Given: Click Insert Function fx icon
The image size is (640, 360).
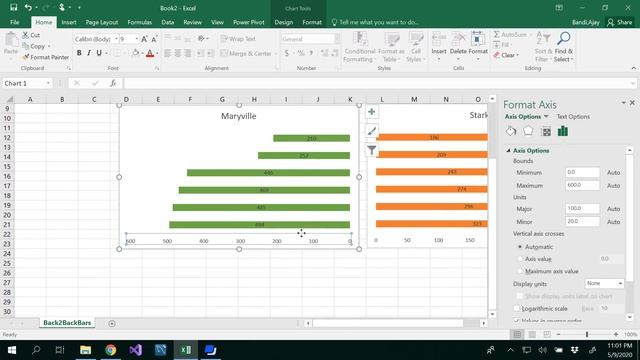Looking at the screenshot, I should coord(113,83).
